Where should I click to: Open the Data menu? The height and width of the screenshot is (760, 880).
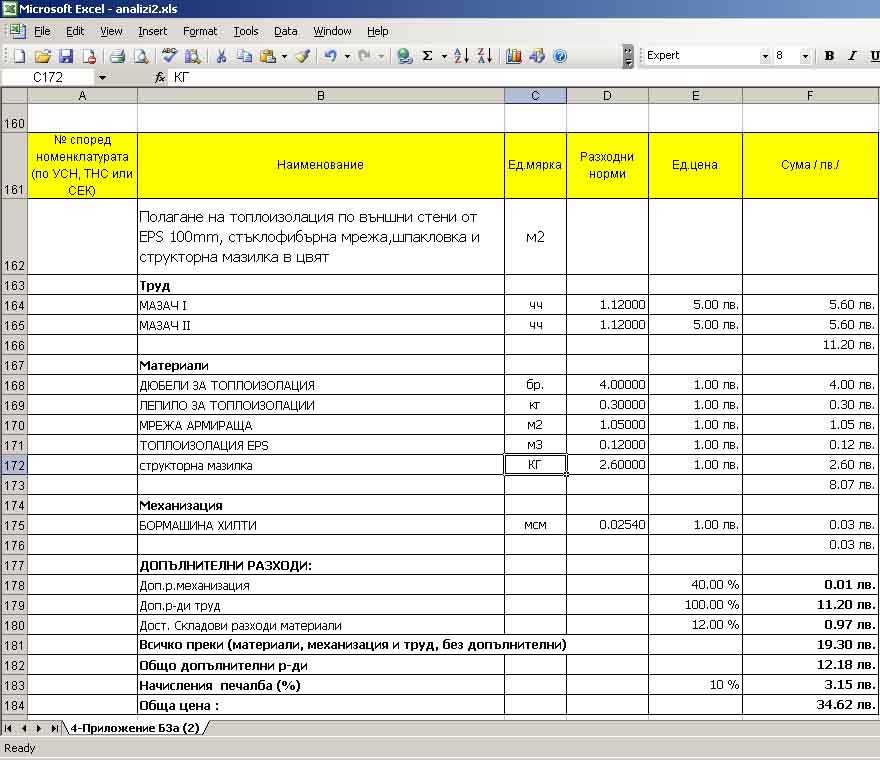pyautogui.click(x=286, y=31)
